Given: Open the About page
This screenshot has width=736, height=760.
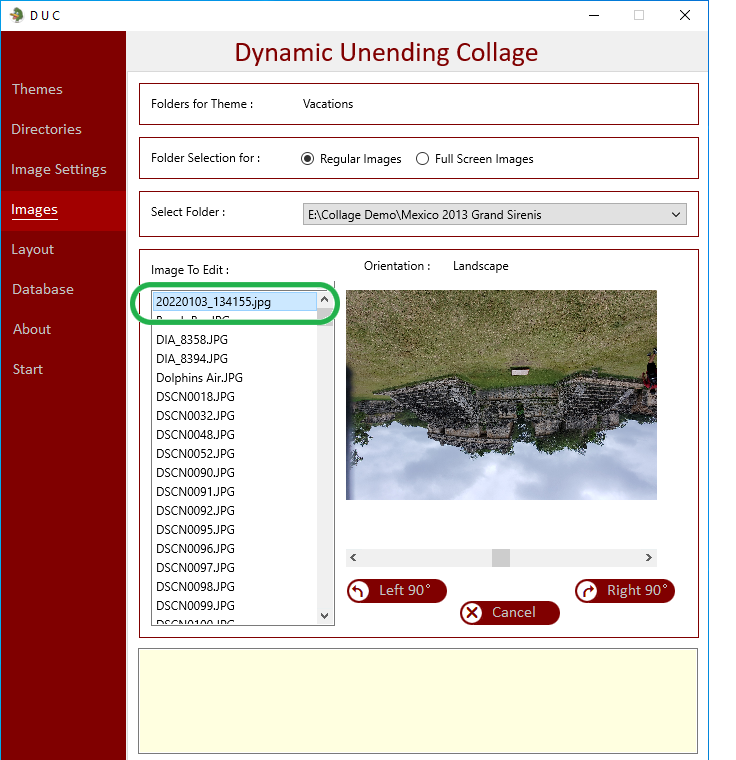Looking at the screenshot, I should [x=32, y=329].
